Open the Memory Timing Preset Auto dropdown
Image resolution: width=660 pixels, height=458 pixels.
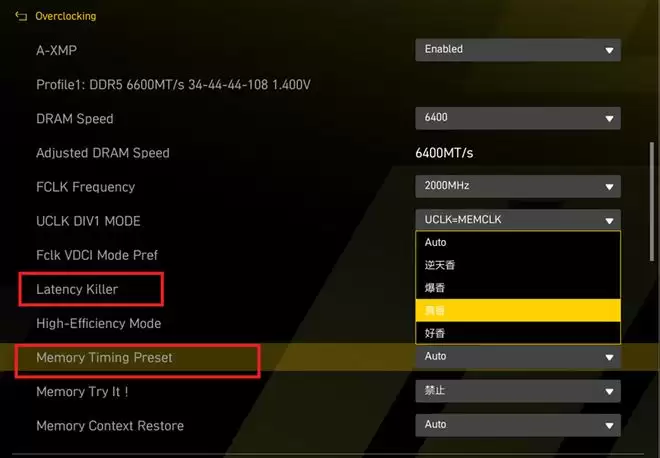(518, 357)
